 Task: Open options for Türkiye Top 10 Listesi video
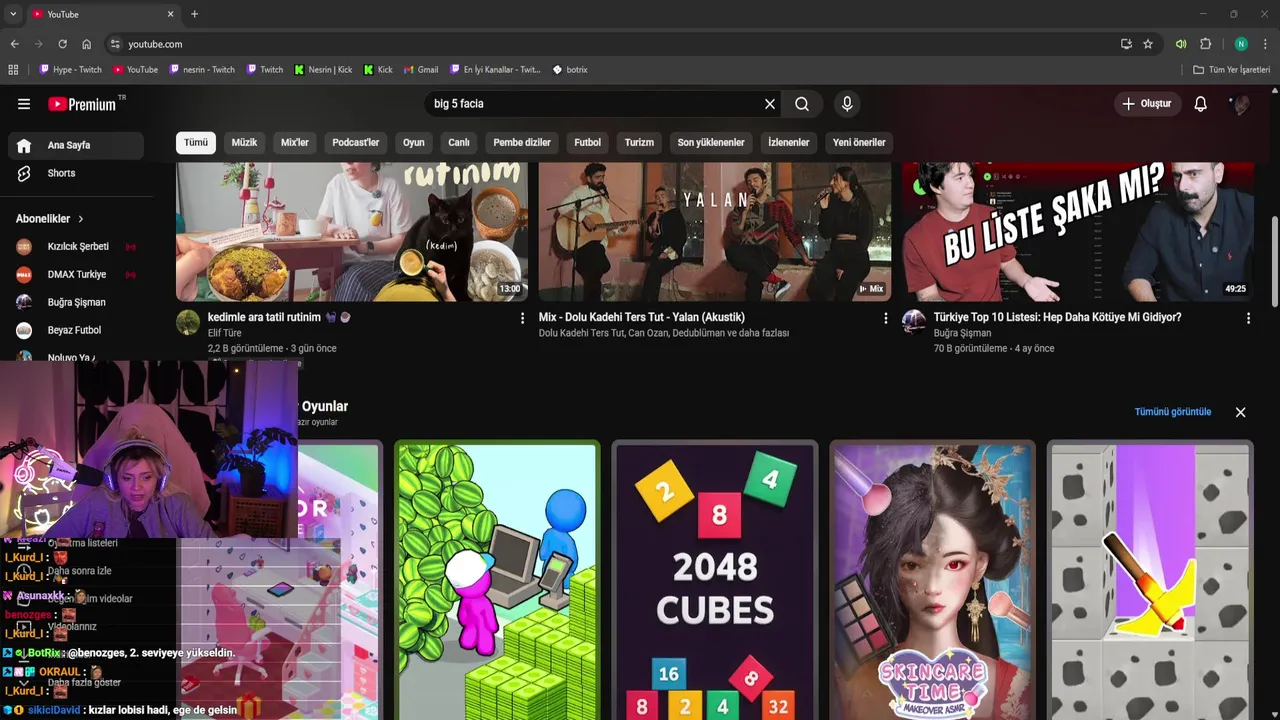point(1248,318)
